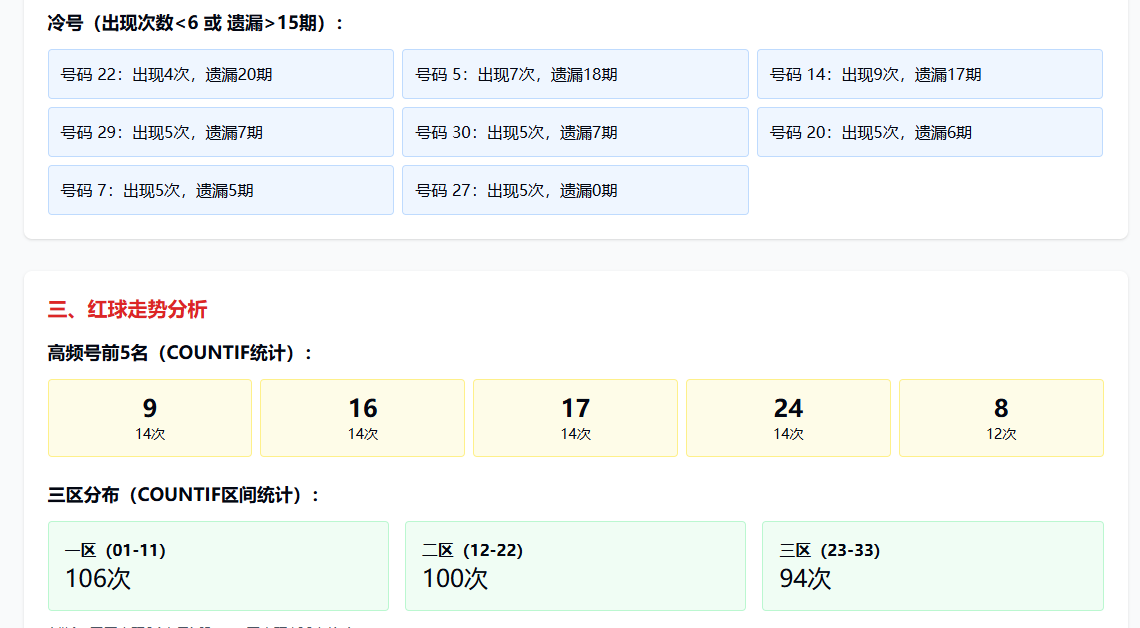1140x628 pixels.
Task: Select the number 8 tile showing 12次
Action: 1001,418
